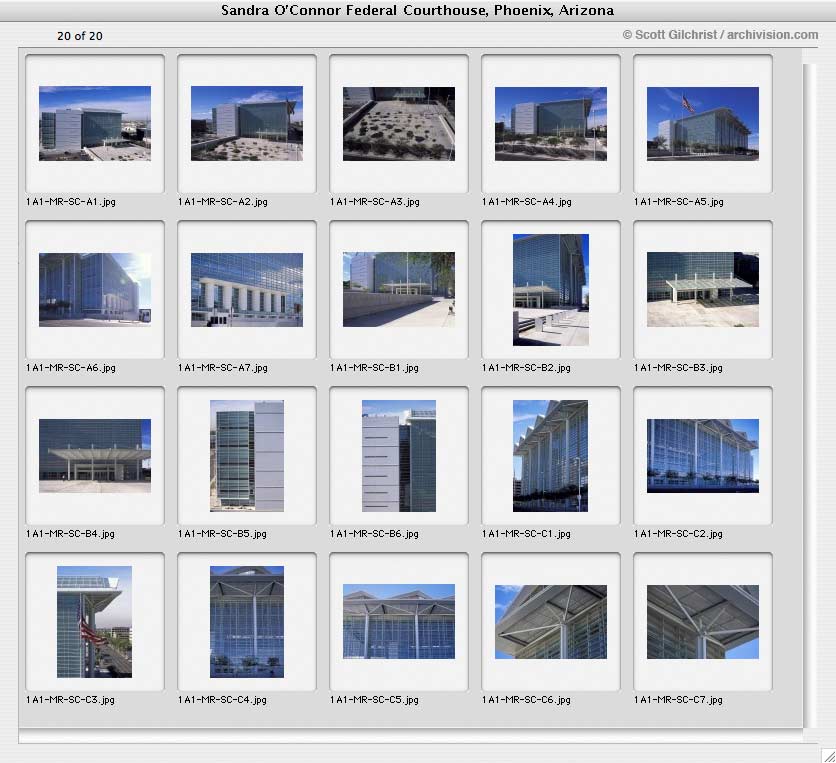Click the '20 of 20' image counter

80,36
